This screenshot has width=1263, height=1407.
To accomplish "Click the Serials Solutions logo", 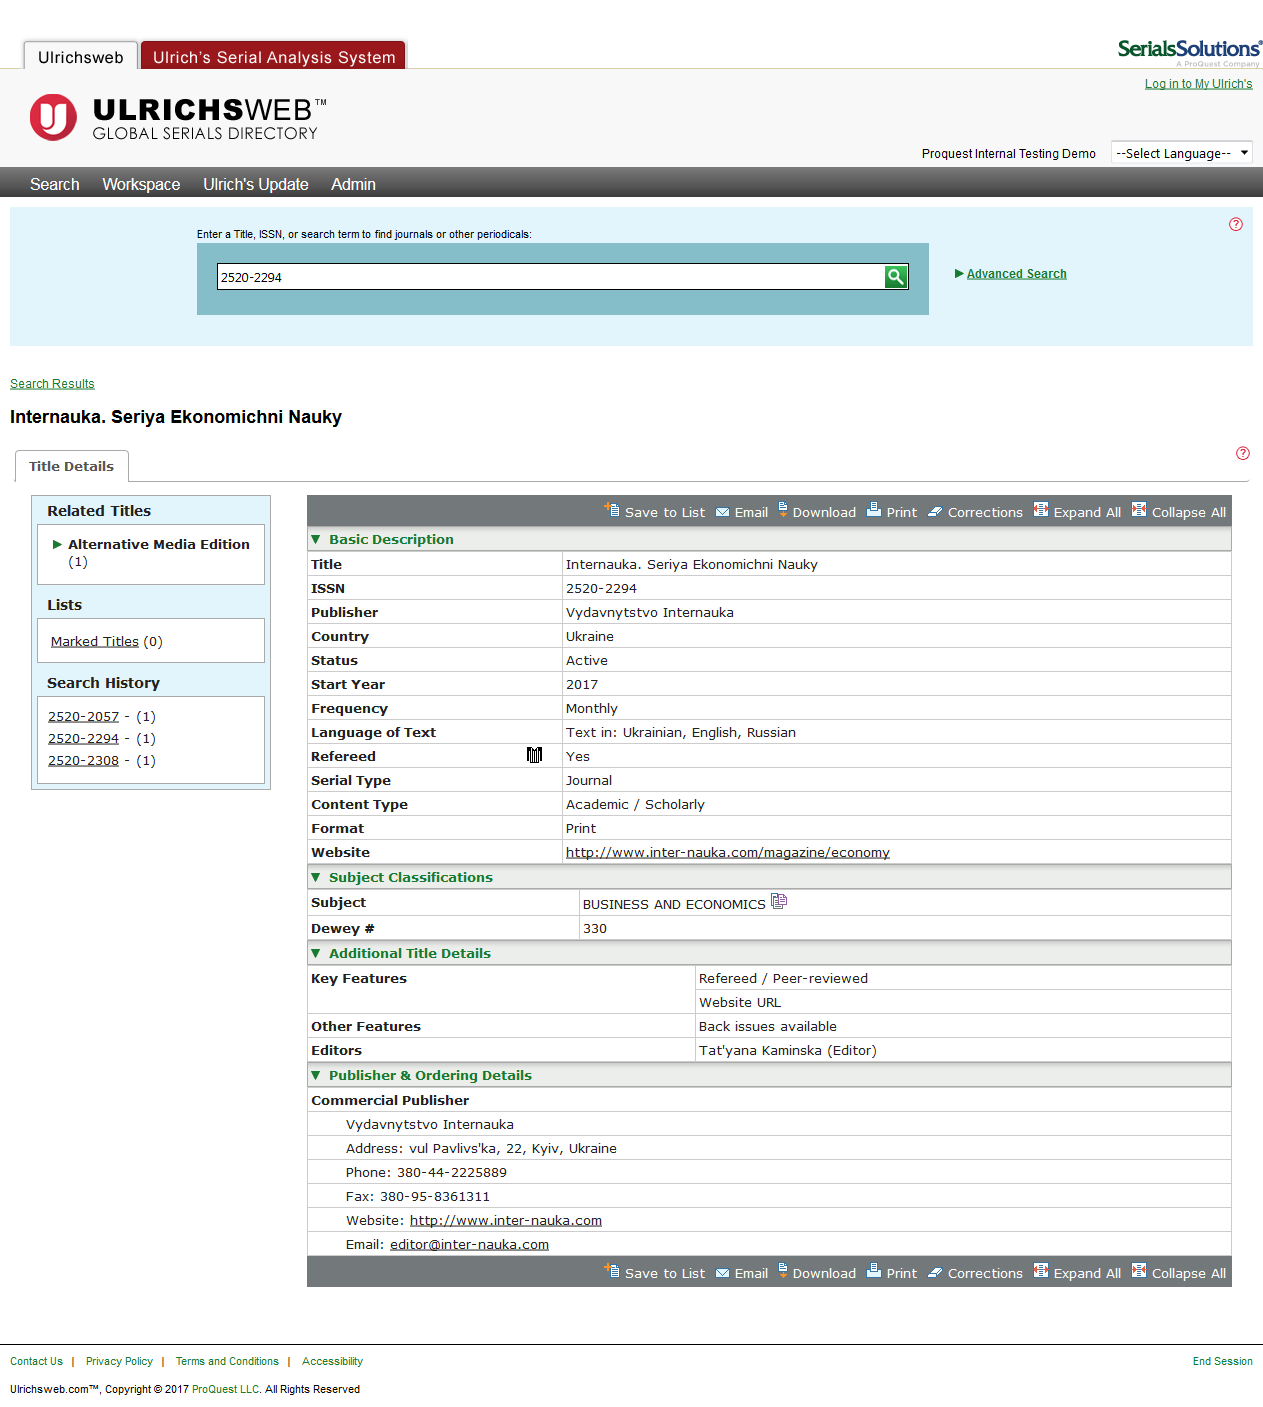I will [x=1190, y=52].
